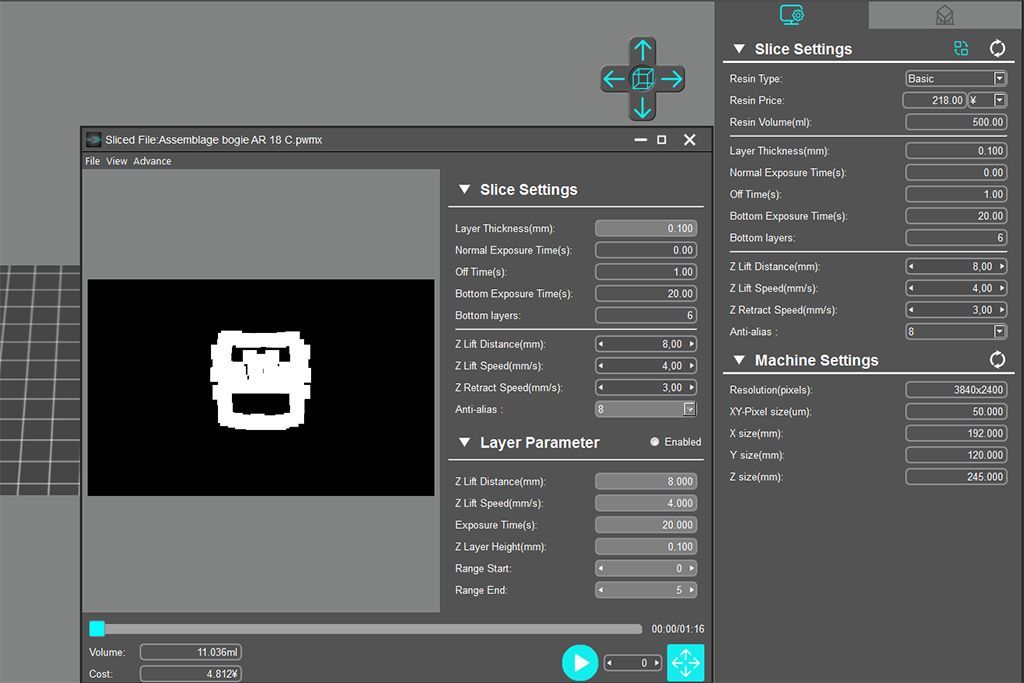Viewport: 1024px width, 683px height.
Task: Click the Z Layer Height field
Action: pos(646,547)
